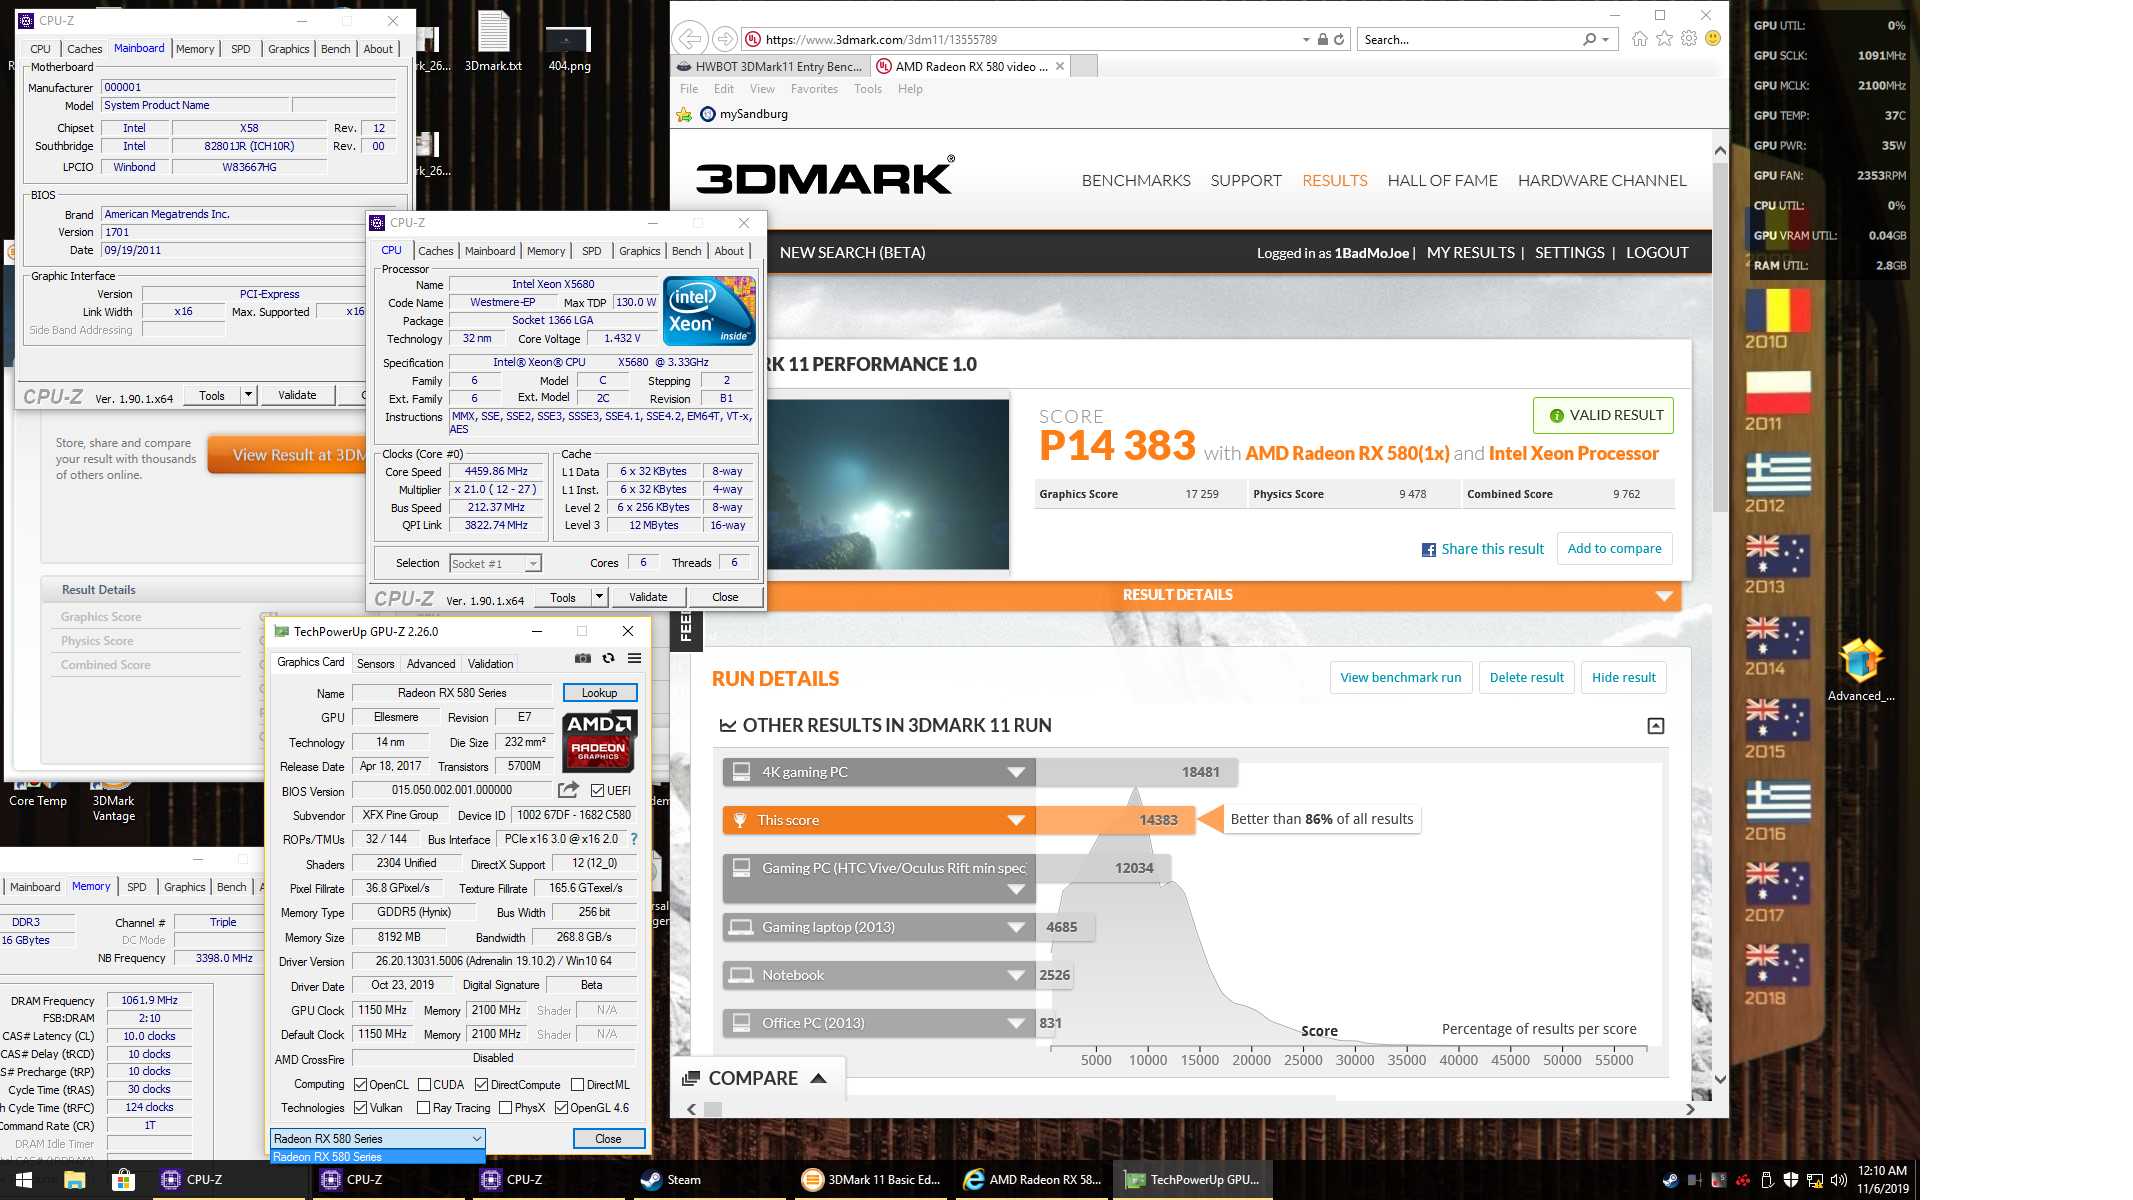Screen dimensions: 2133x1200
Task: Open the Caches tab in front CPU-Z window
Action: click(x=436, y=251)
